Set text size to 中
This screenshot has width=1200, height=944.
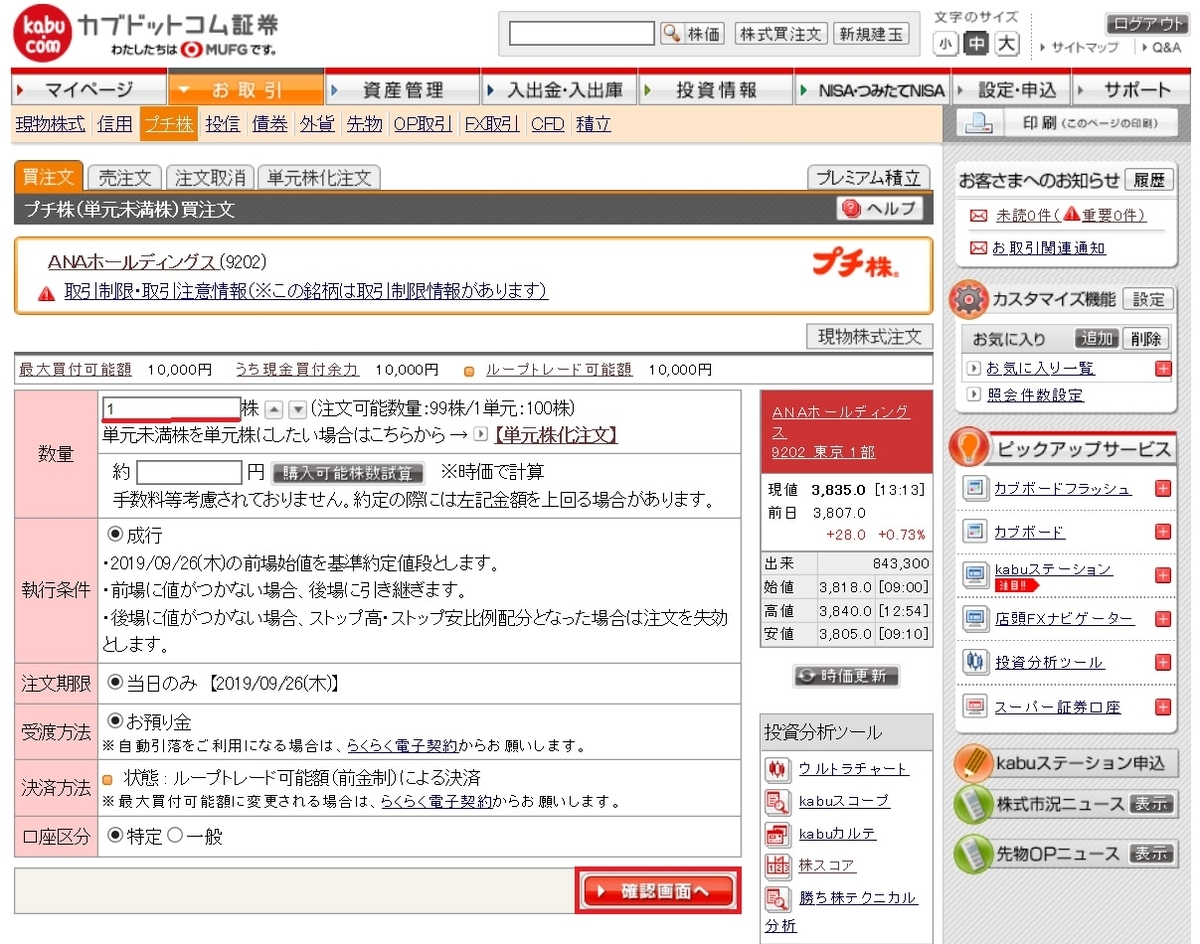[x=975, y=44]
